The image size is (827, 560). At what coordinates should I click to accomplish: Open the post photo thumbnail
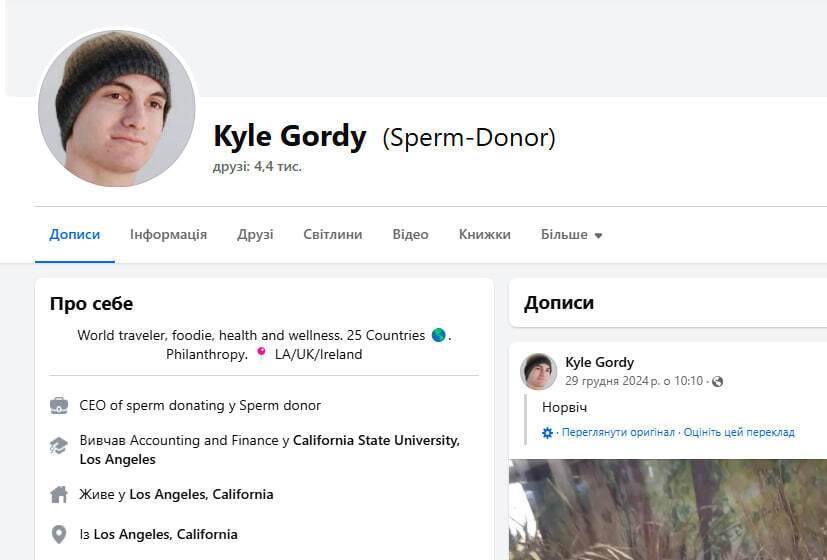click(668, 509)
